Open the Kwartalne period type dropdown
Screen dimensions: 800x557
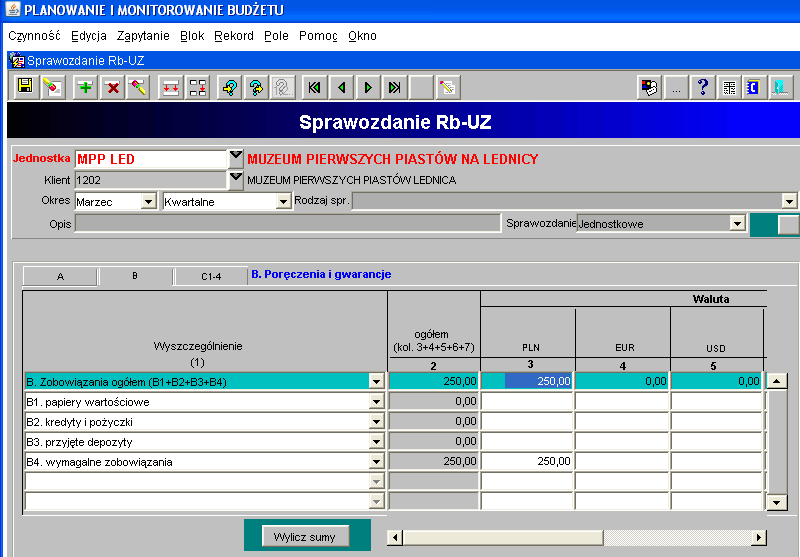pyautogui.click(x=284, y=201)
